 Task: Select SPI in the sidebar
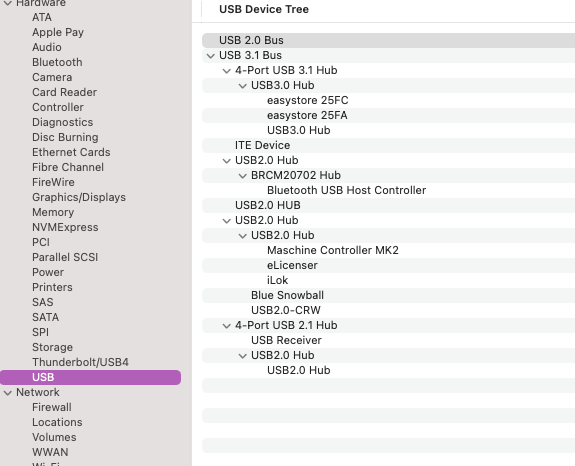tap(40, 333)
